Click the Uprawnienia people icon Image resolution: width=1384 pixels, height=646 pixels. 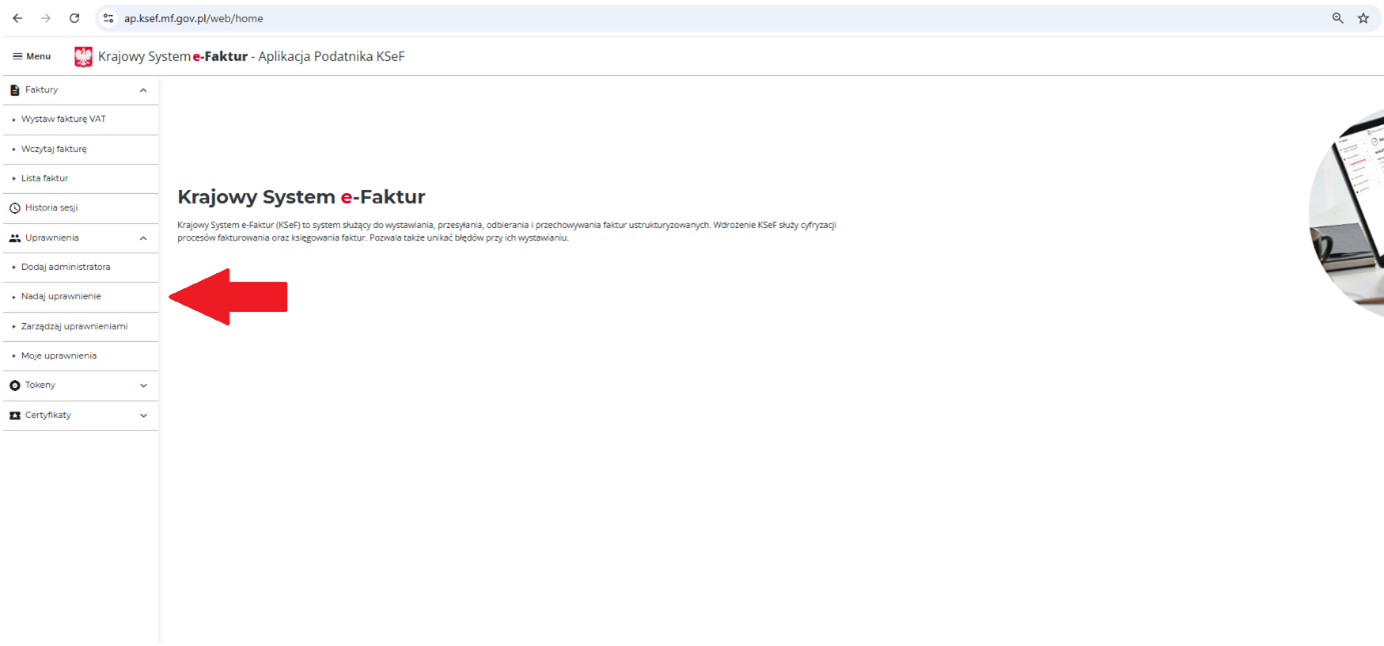(x=15, y=238)
